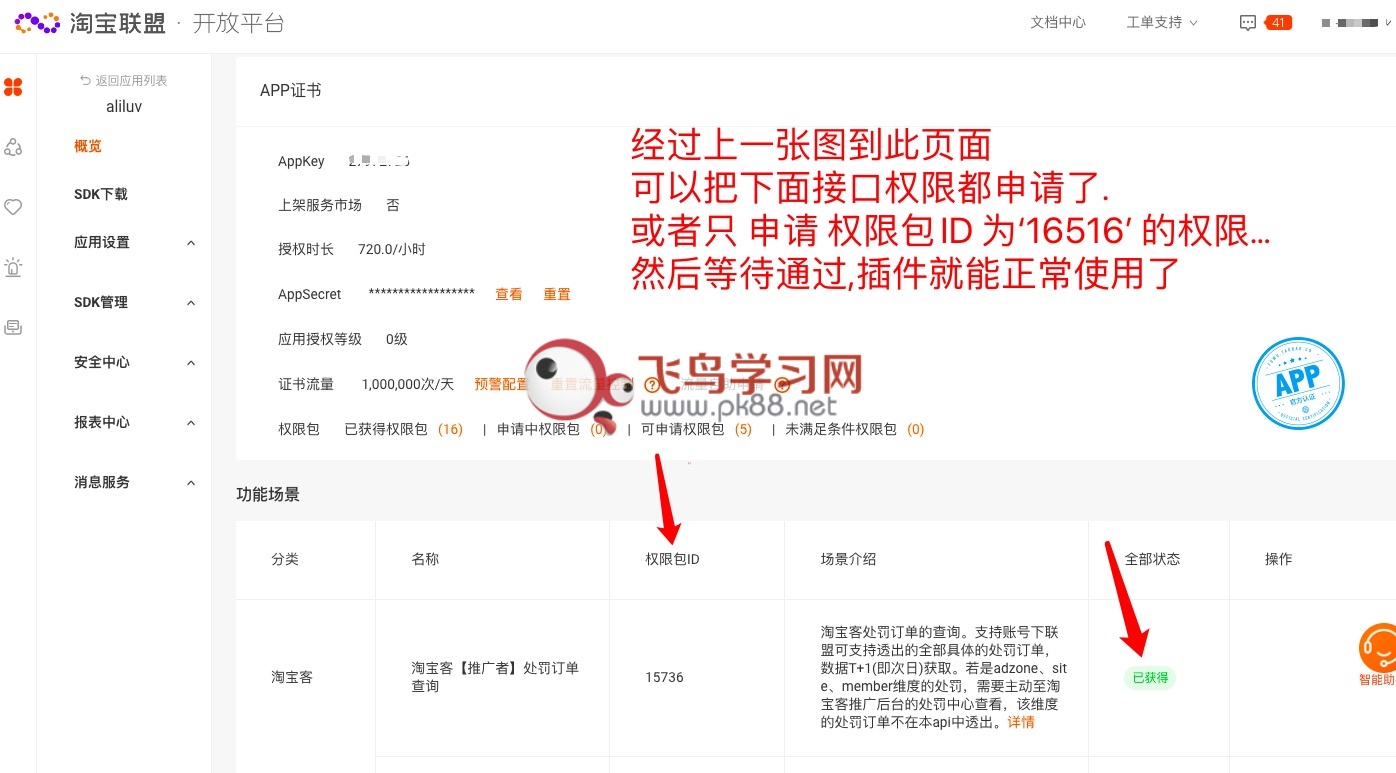Open the alarm light icon in left rail
This screenshot has width=1396, height=773.
point(13,267)
